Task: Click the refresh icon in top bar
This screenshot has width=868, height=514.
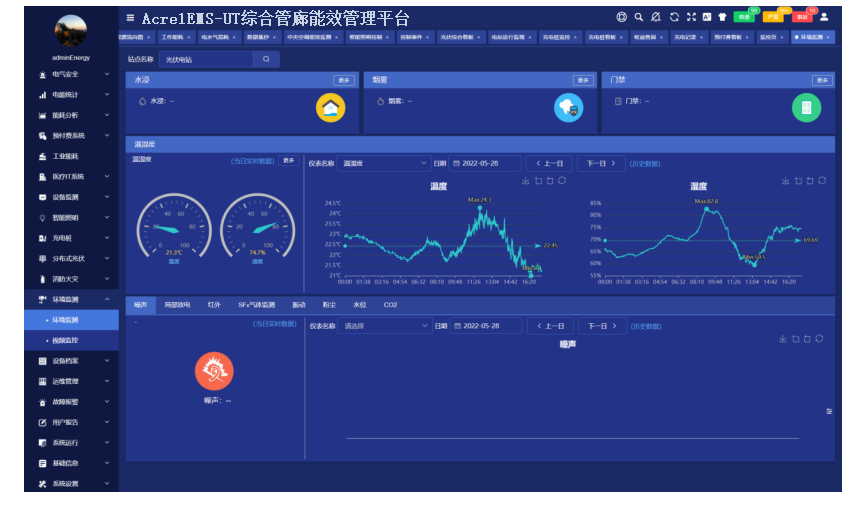Action: (x=674, y=17)
